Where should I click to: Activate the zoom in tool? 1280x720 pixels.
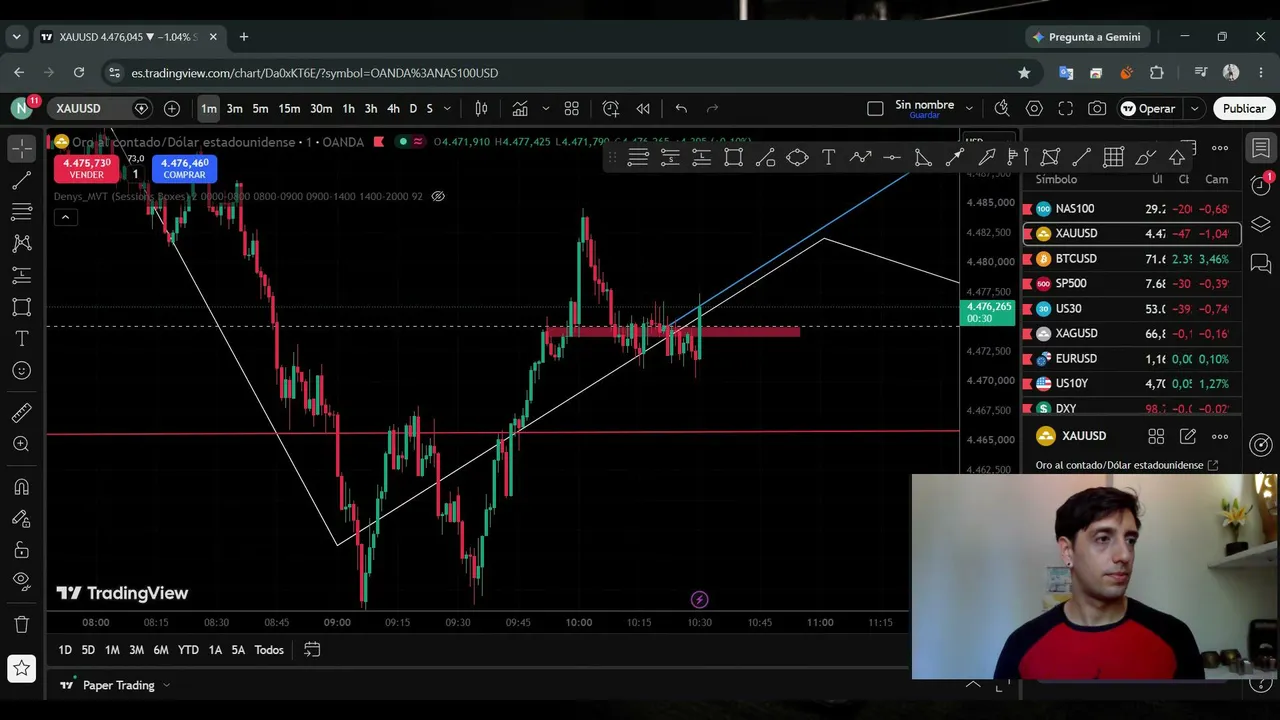[22, 445]
